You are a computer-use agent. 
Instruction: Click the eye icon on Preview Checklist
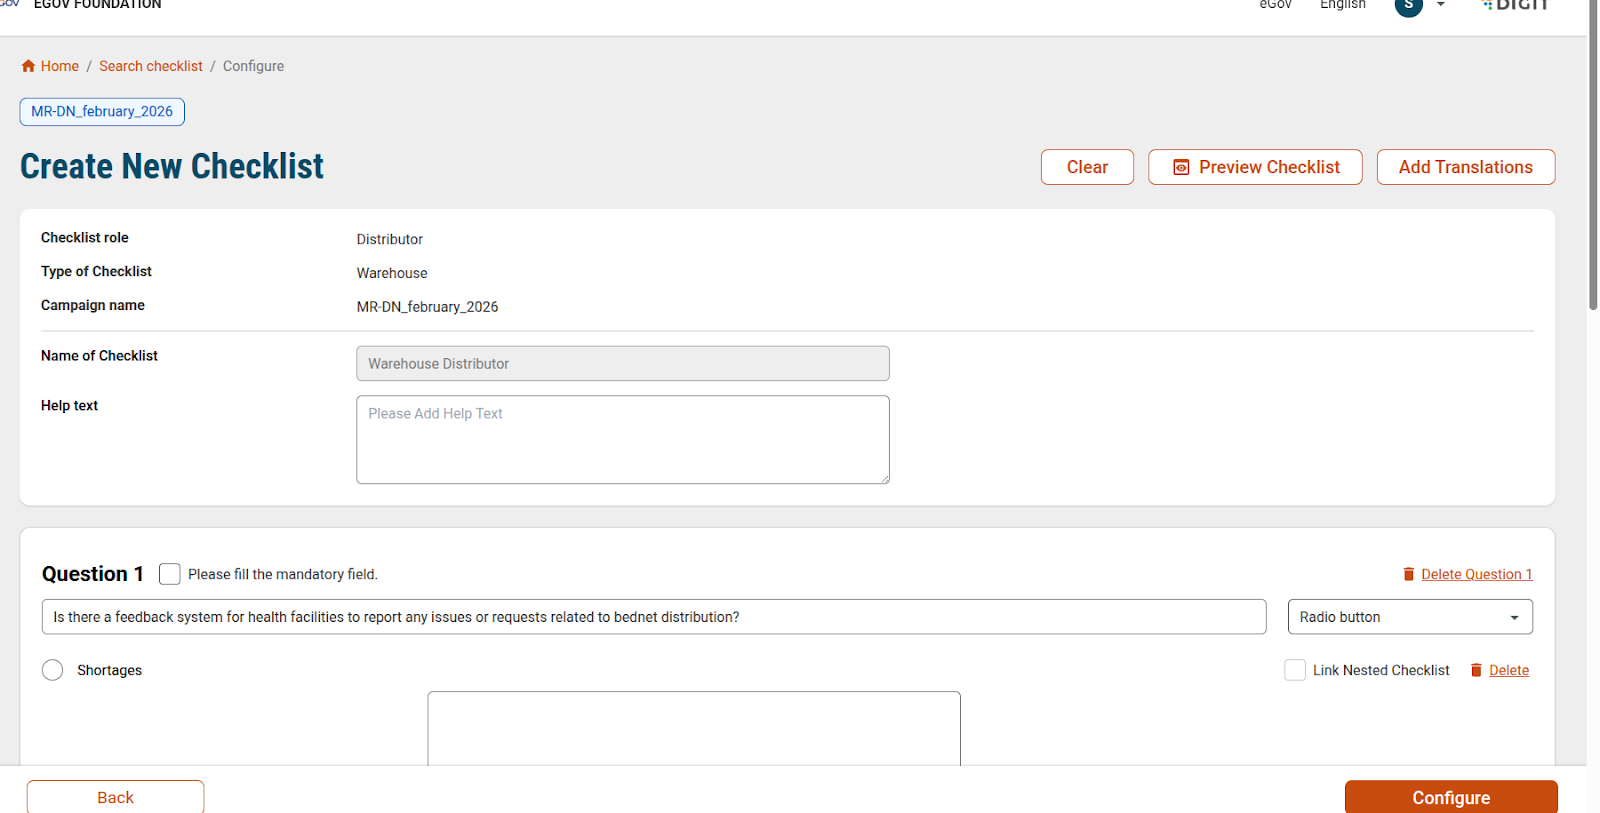[x=1181, y=168]
